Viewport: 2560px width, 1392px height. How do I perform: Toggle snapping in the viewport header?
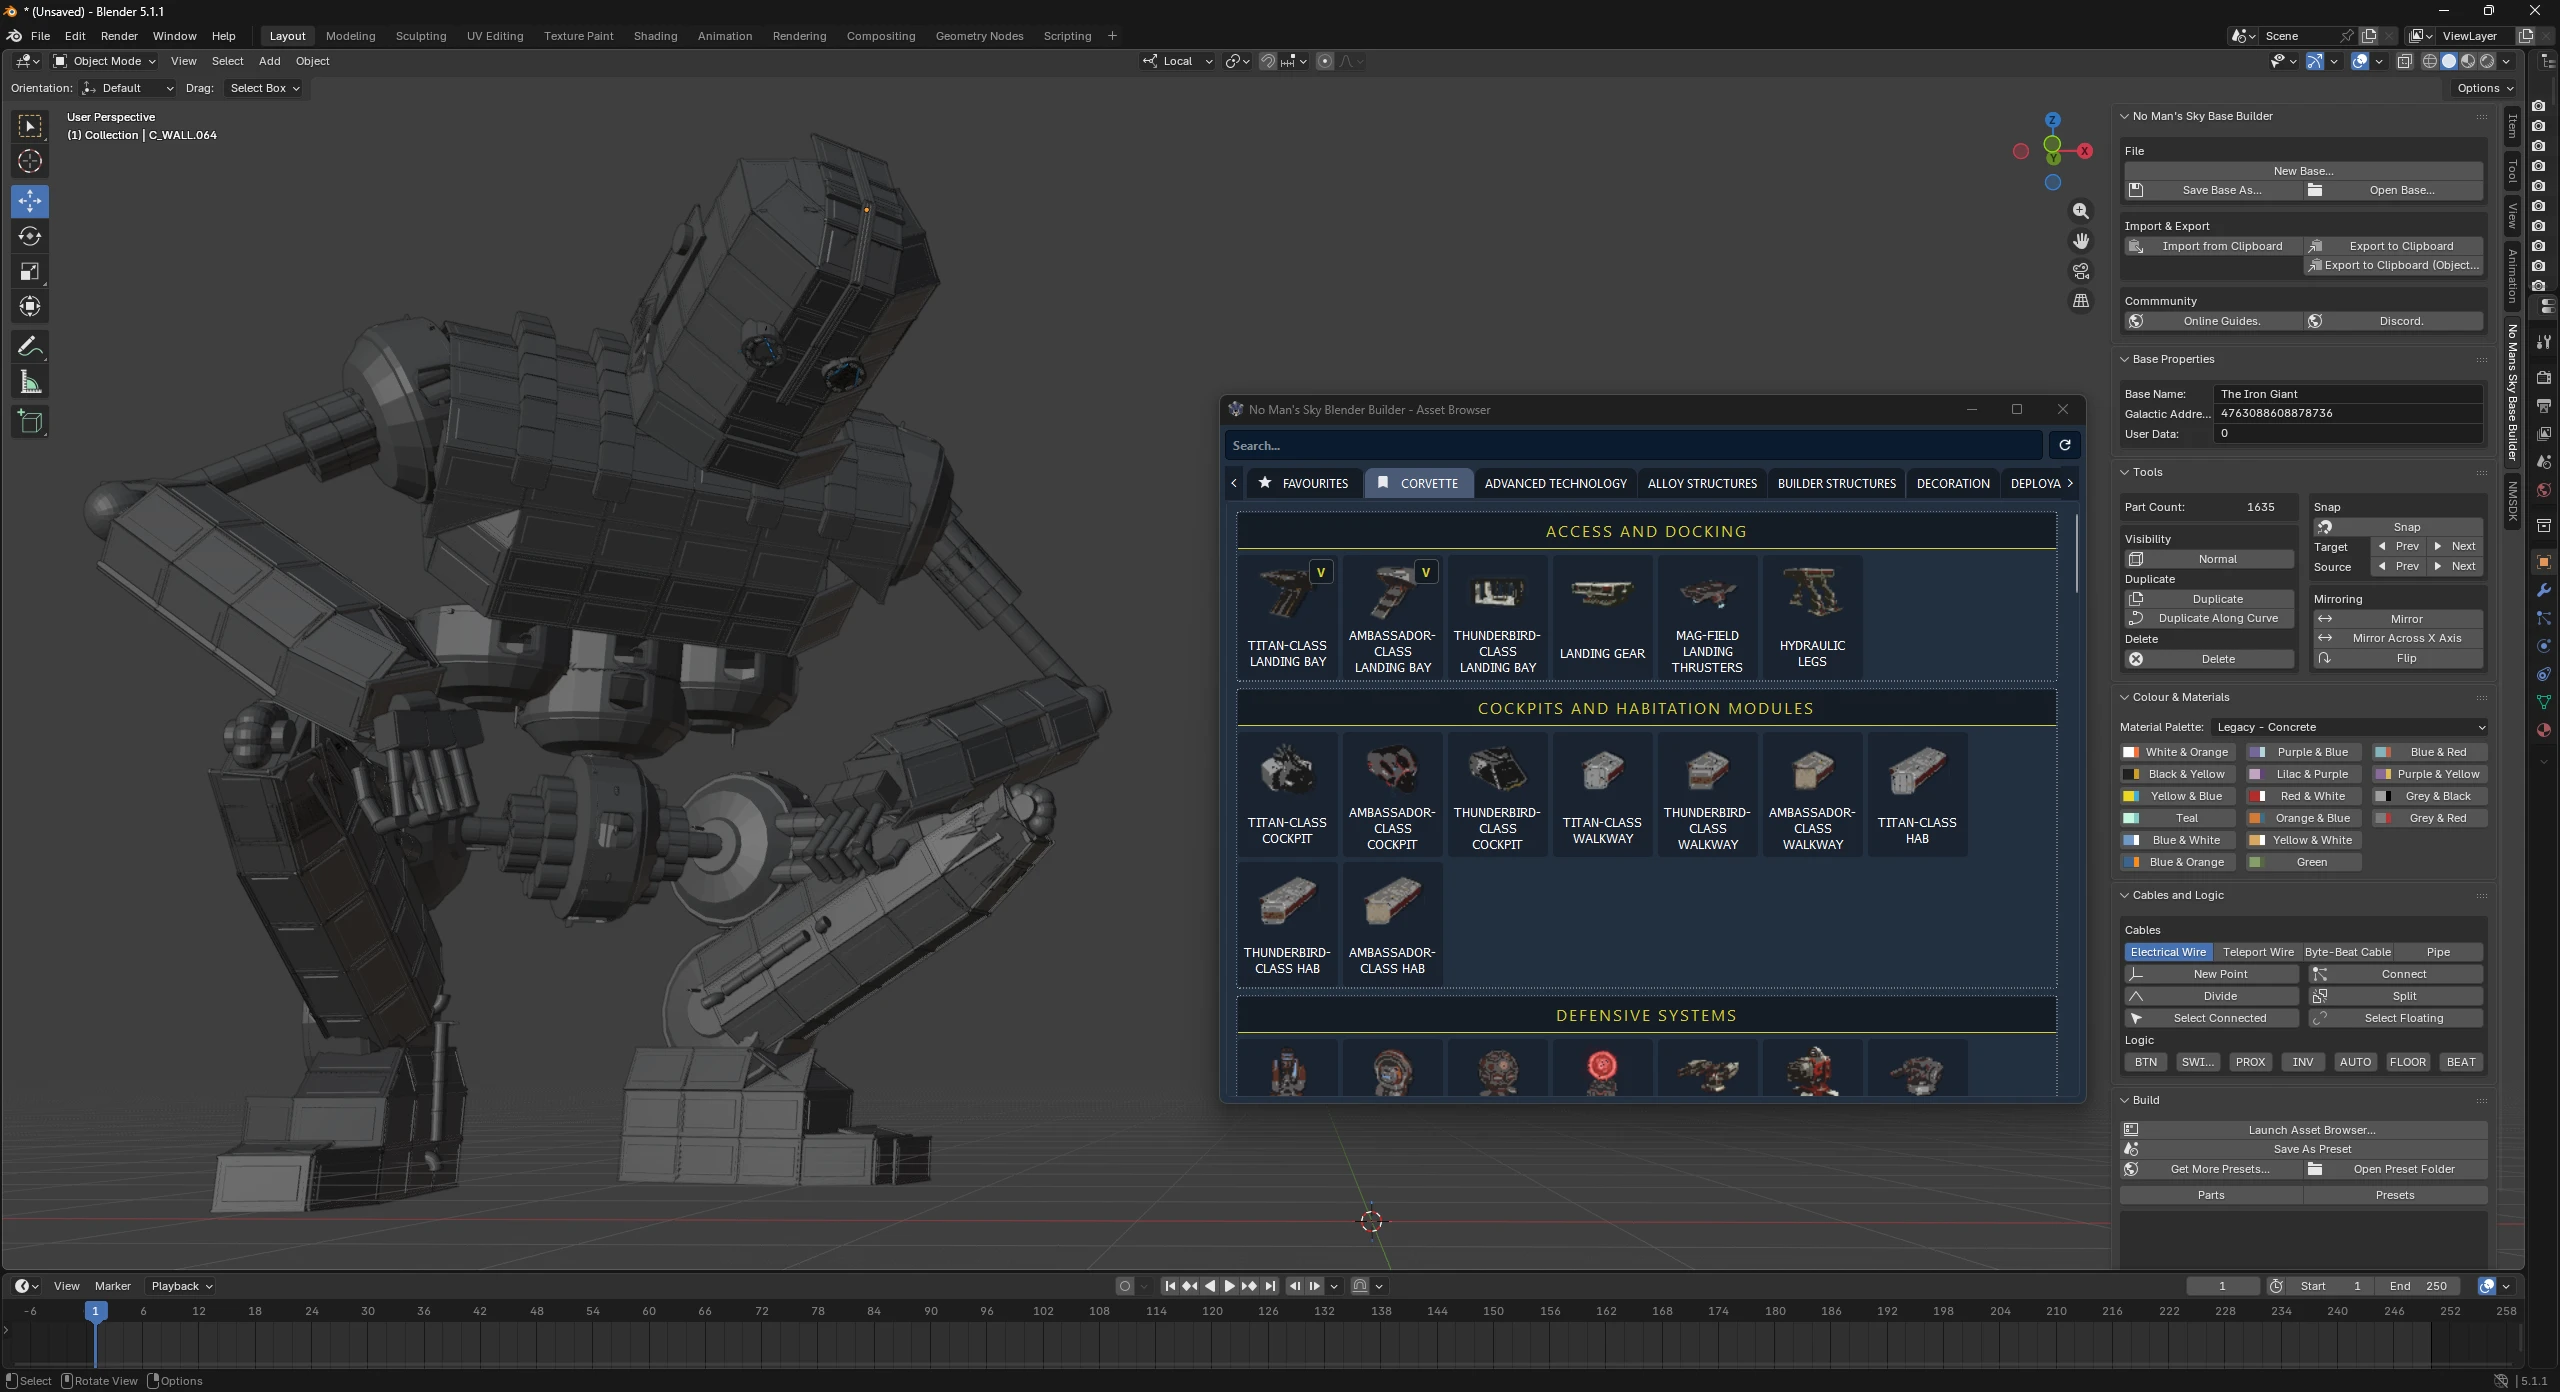coord(1267,61)
